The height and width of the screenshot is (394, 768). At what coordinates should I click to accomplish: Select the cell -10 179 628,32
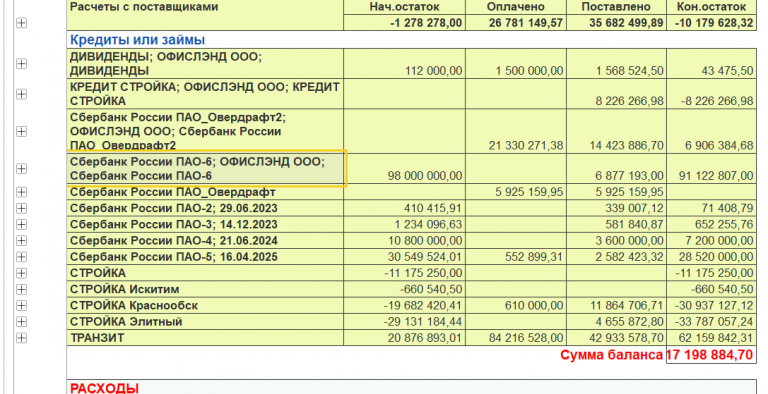click(711, 23)
